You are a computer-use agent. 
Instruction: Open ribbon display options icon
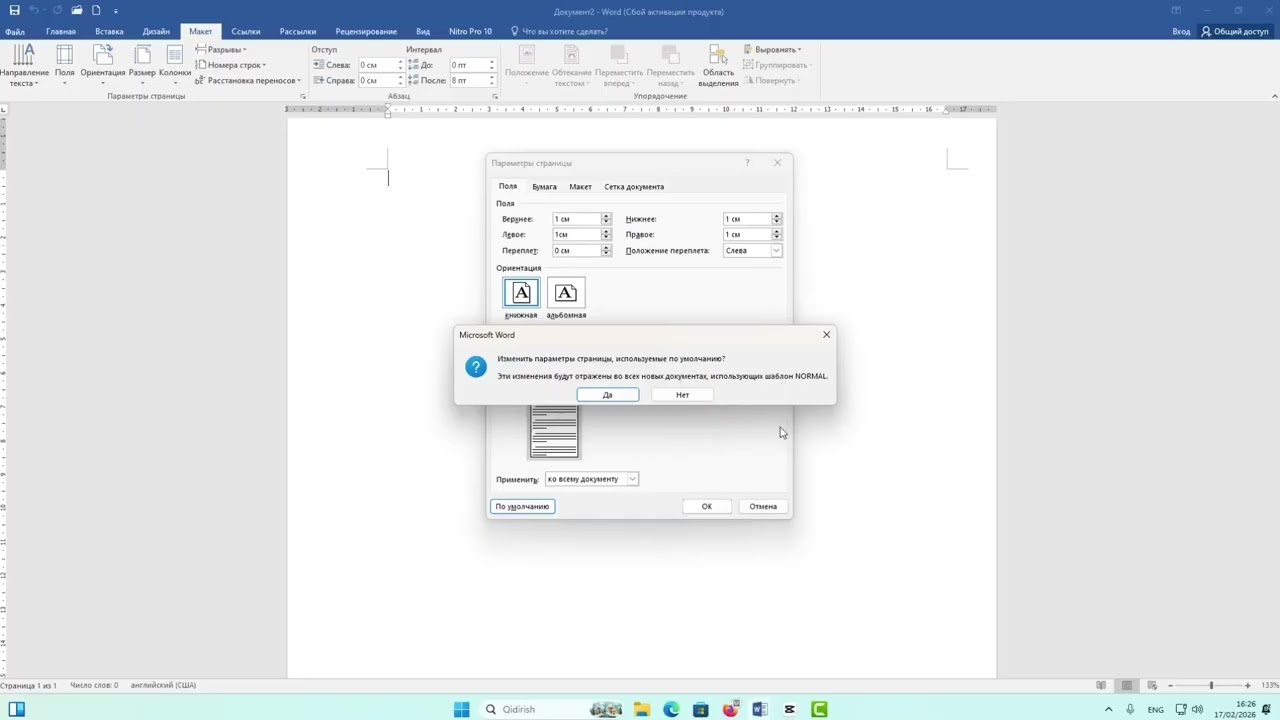click(1176, 10)
